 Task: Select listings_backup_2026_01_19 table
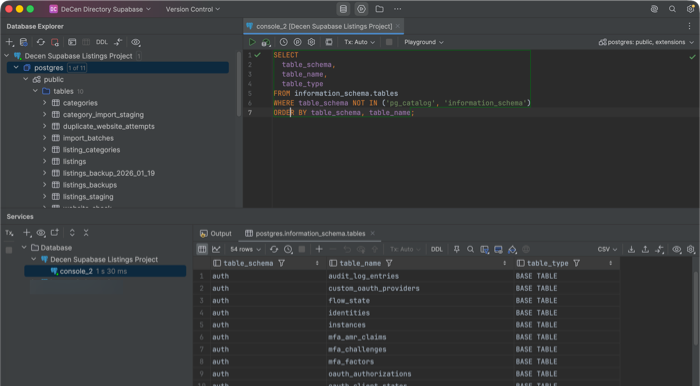click(x=108, y=173)
